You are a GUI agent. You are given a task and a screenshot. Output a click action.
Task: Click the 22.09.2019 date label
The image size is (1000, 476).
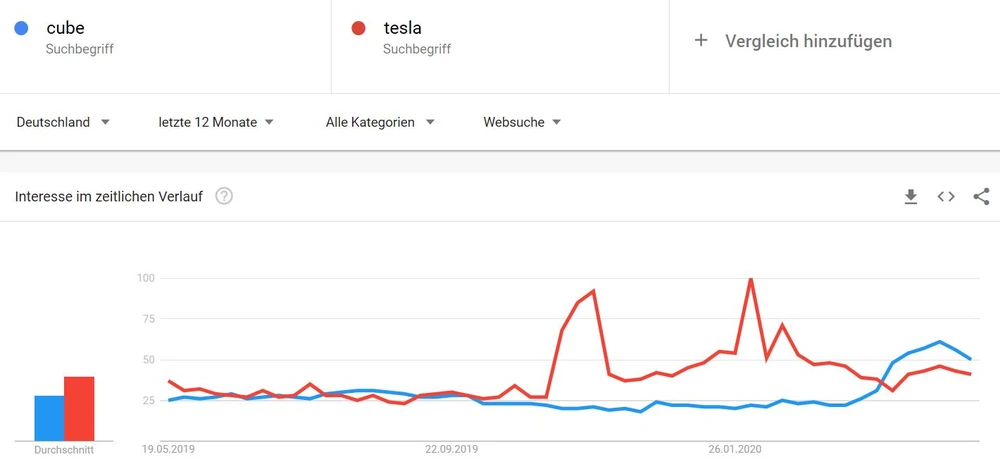point(449,450)
